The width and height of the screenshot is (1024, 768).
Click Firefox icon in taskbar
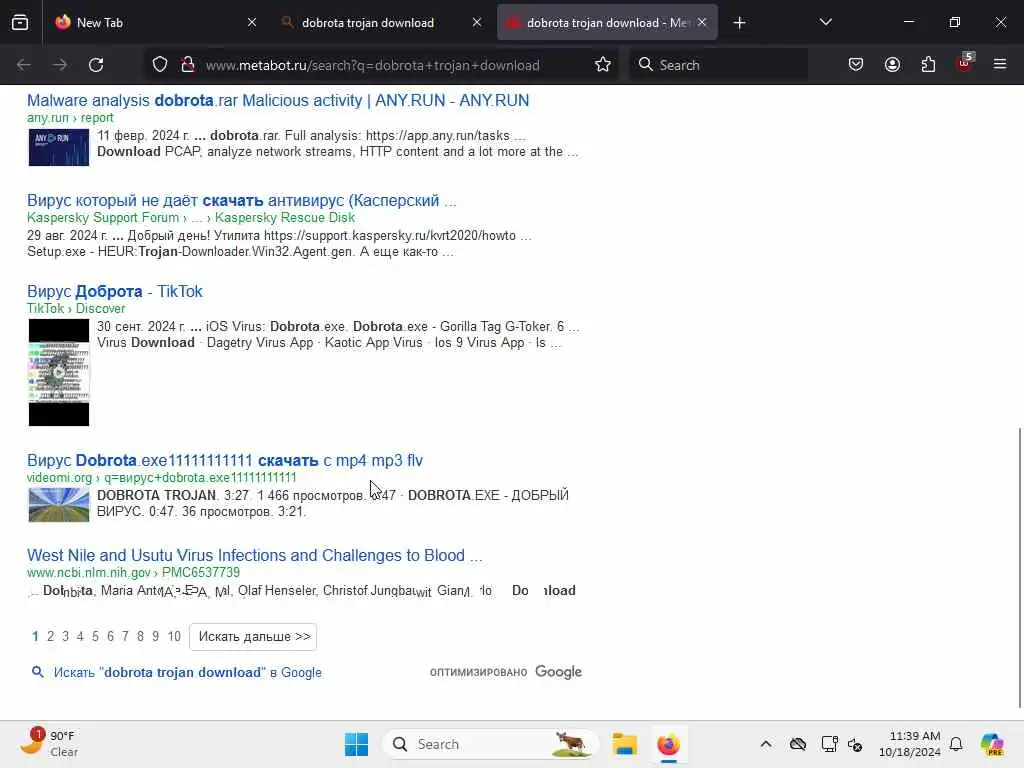pyautogui.click(x=668, y=744)
